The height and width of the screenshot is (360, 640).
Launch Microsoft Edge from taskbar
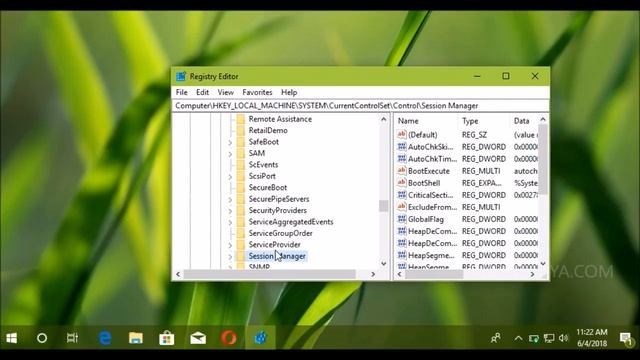coord(105,338)
